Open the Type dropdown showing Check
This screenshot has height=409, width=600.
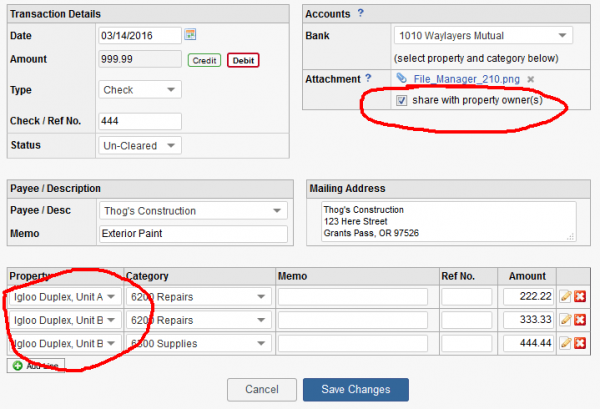(141, 90)
